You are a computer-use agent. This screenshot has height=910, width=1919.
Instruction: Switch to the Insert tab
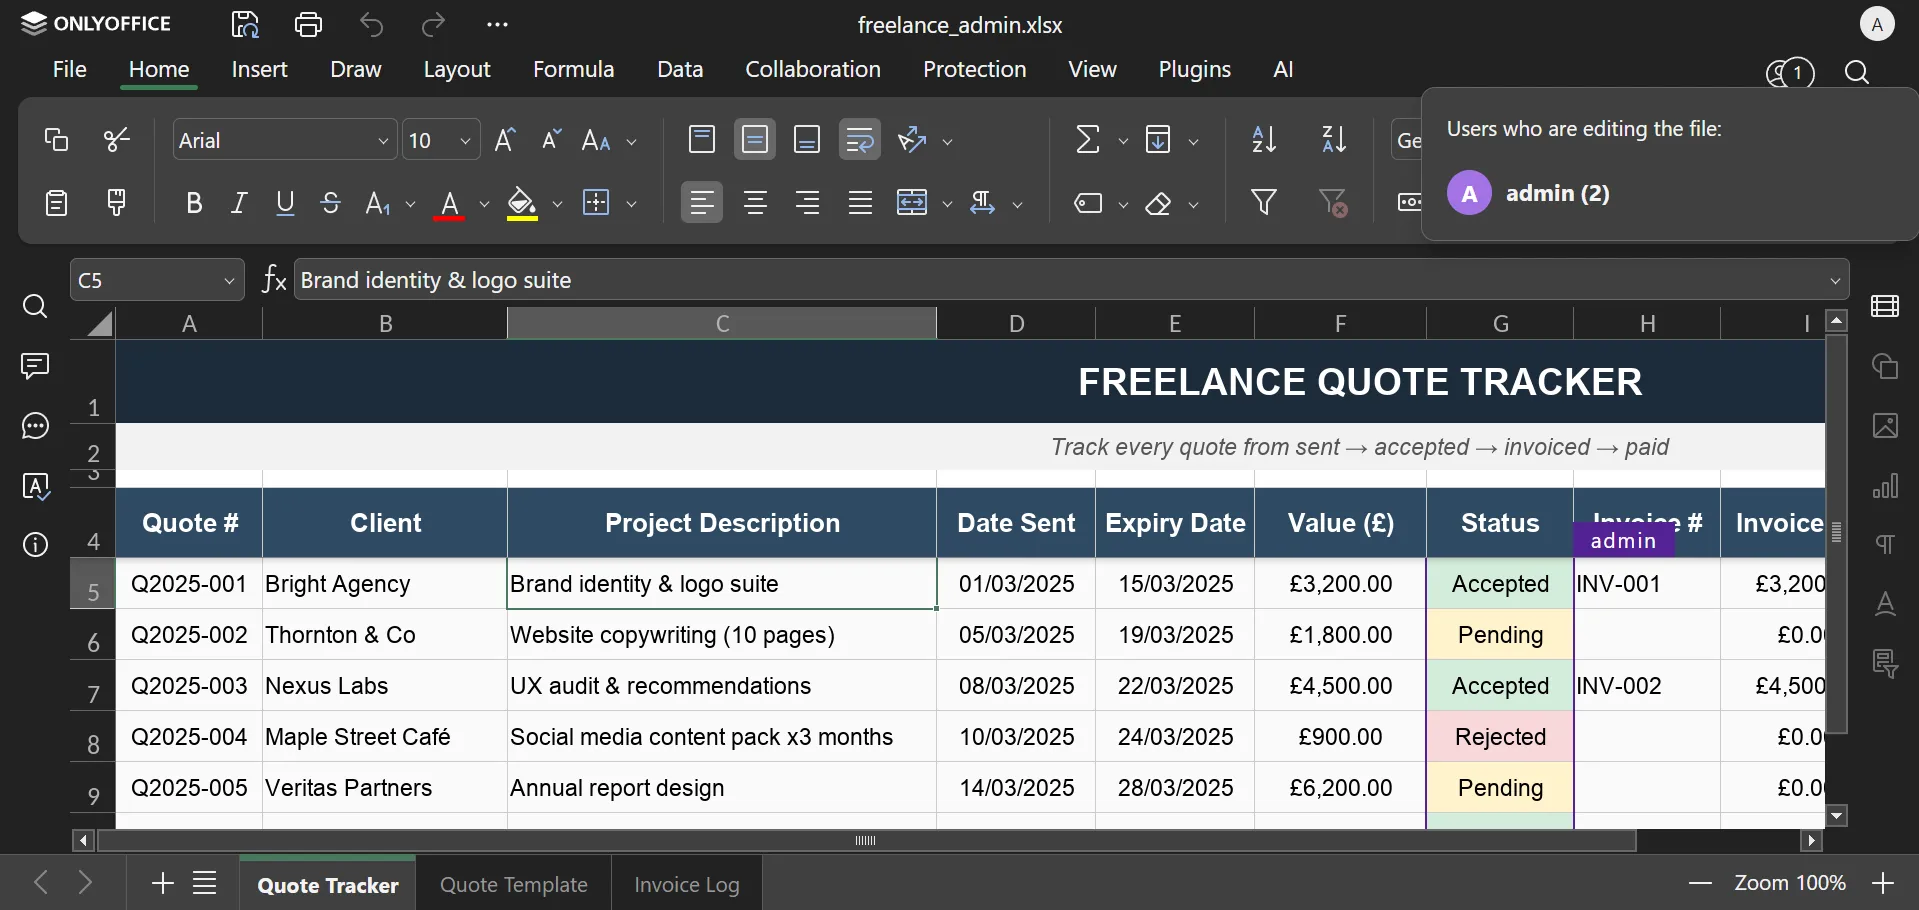(x=260, y=70)
